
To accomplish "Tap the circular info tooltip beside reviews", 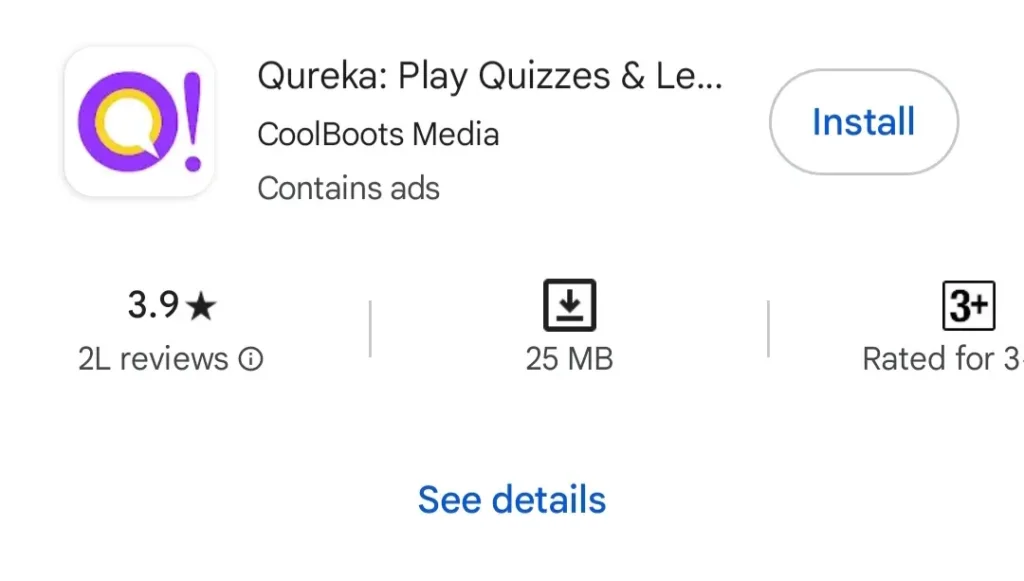I will click(253, 359).
